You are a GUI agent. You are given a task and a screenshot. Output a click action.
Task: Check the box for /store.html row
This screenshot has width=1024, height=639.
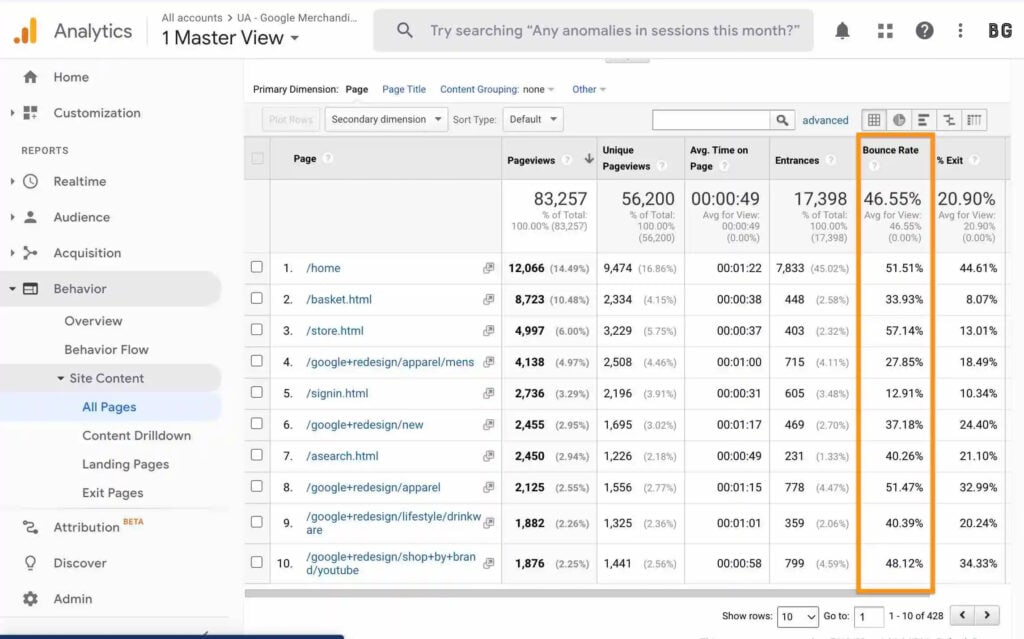click(x=257, y=330)
